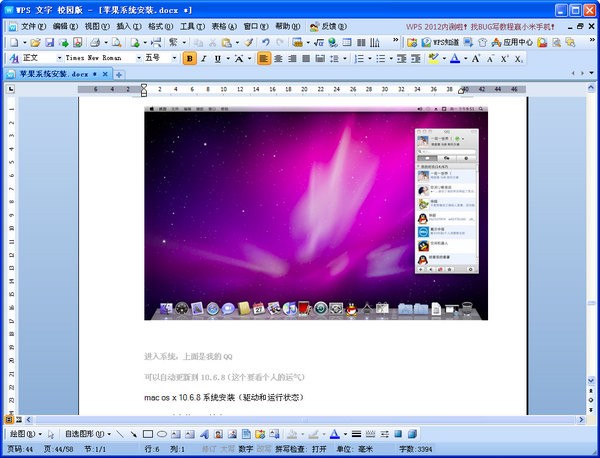Apply font color A in the drawing toolbar
600x458 pixels.
[334, 434]
